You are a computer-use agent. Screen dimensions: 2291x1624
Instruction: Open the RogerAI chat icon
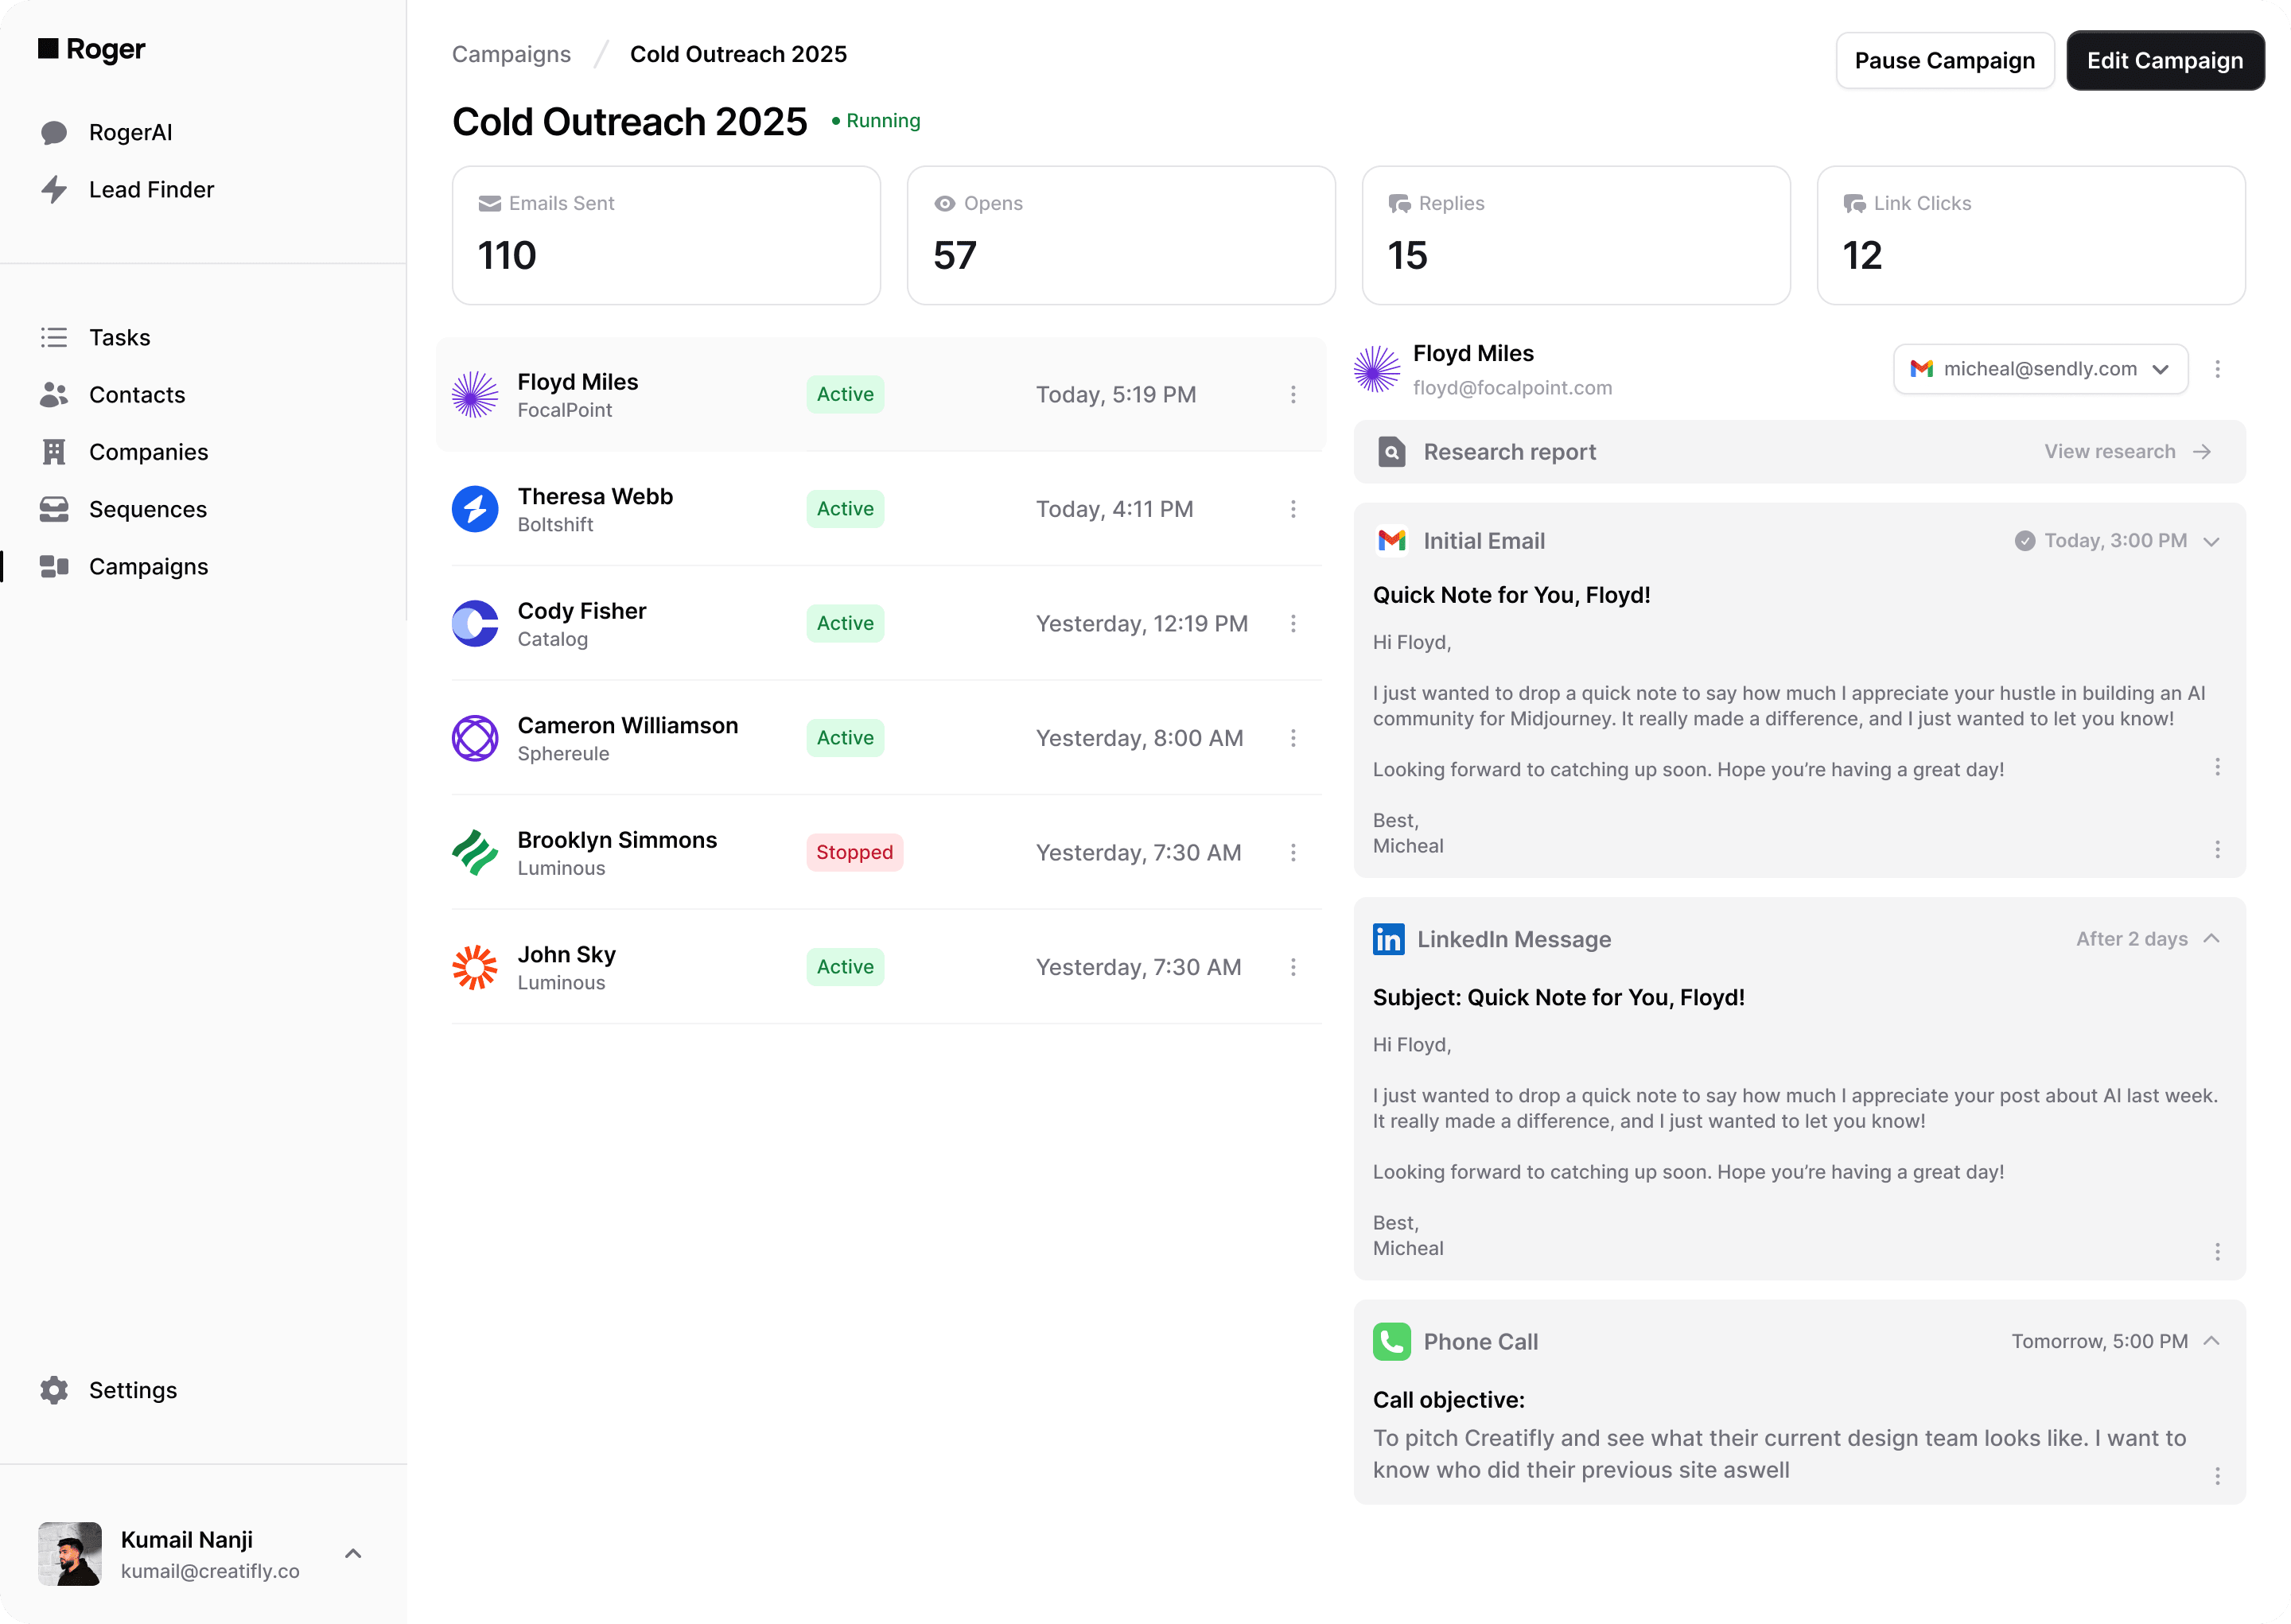53,132
